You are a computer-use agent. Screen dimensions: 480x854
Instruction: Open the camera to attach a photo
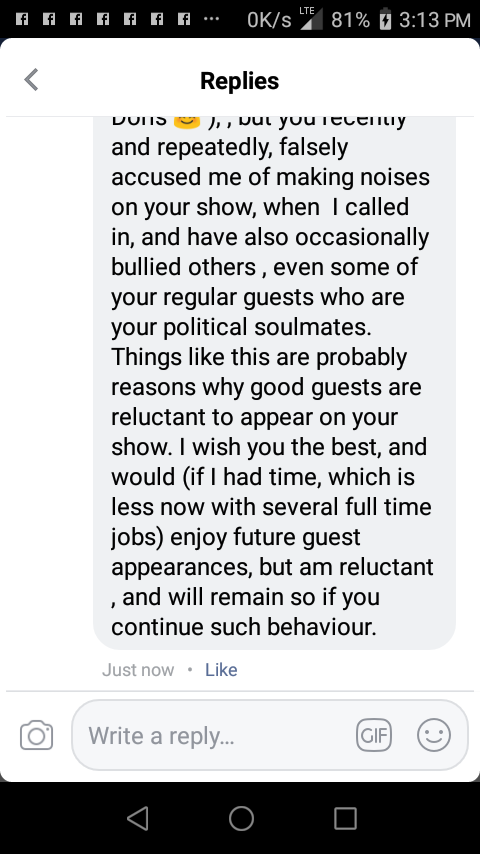(x=37, y=735)
